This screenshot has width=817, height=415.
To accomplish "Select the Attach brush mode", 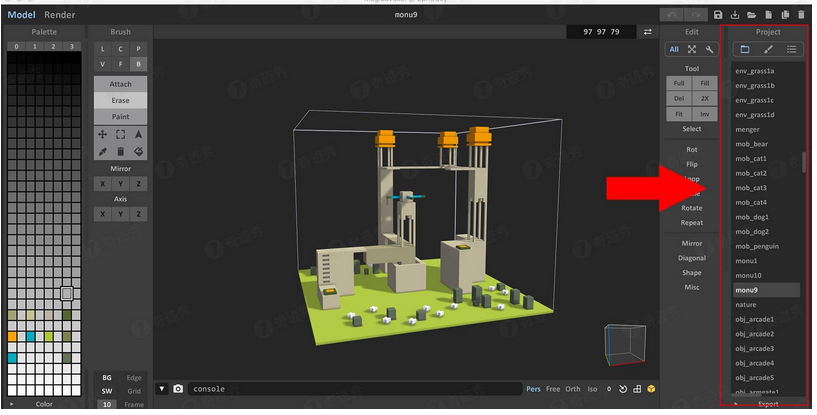I will pos(120,84).
